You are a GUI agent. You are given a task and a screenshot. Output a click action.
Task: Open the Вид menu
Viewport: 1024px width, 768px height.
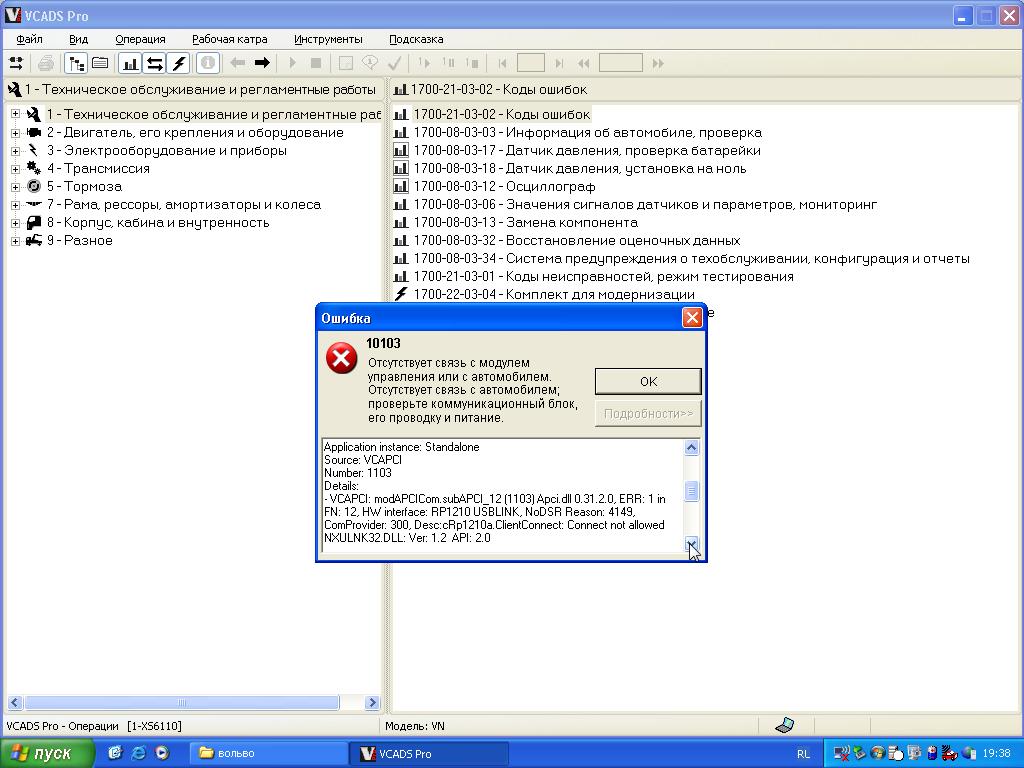point(78,39)
